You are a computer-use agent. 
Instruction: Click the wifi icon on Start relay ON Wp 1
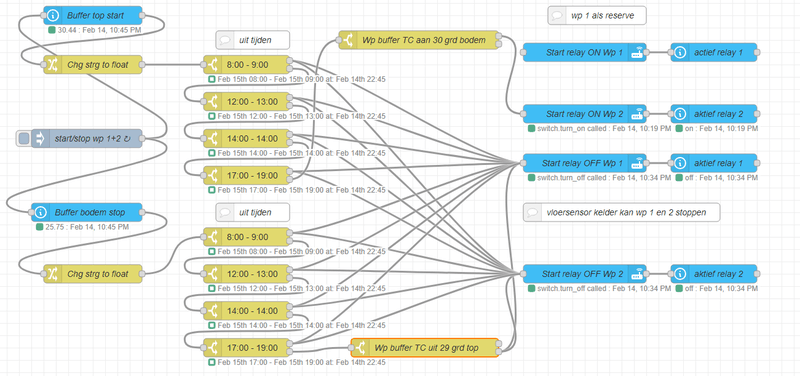pyautogui.click(x=637, y=52)
